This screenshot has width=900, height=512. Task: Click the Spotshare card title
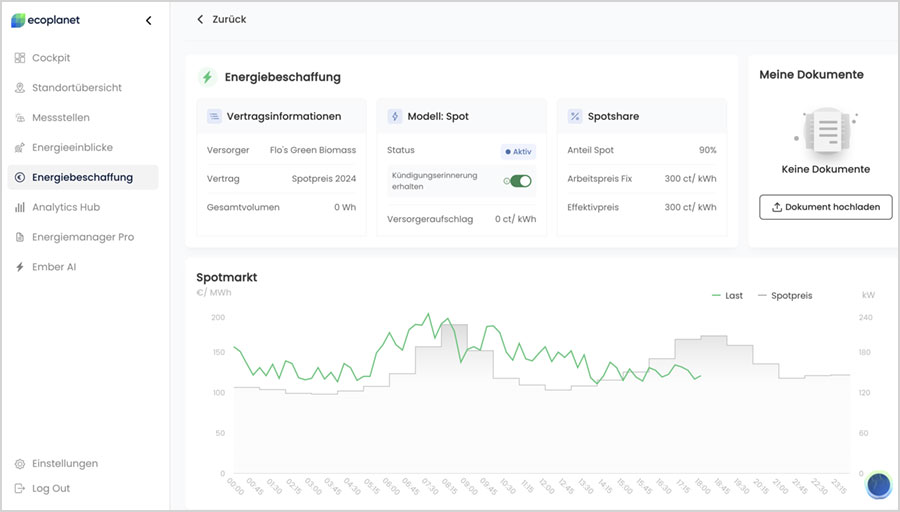pyautogui.click(x=614, y=117)
